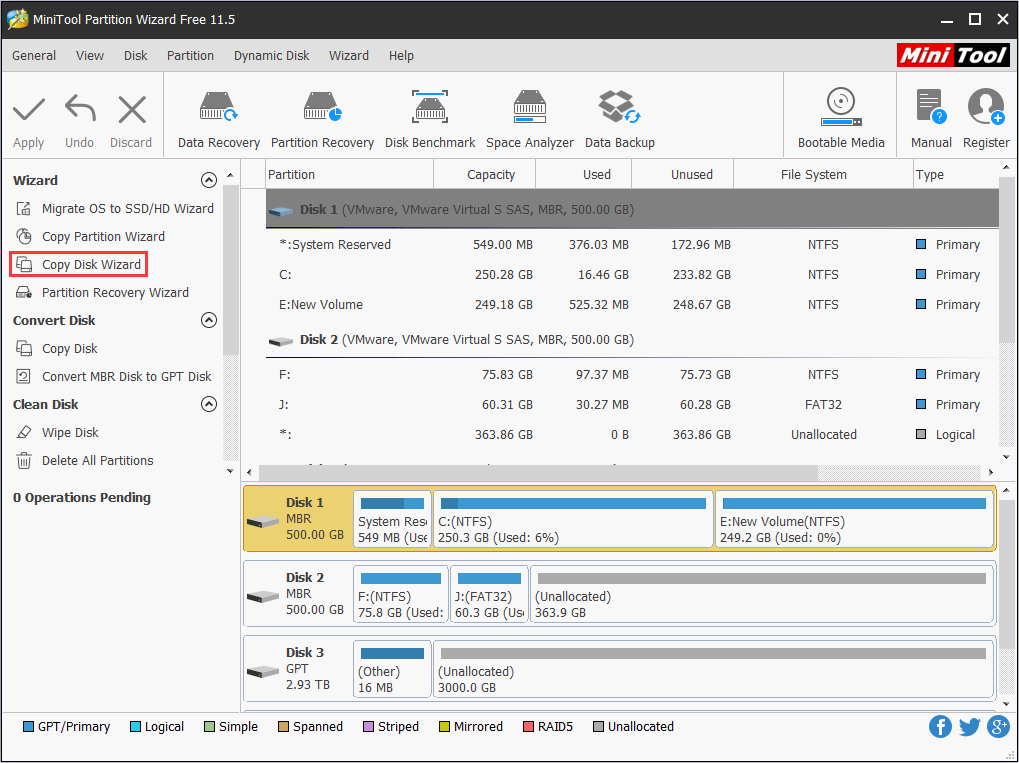Screen dimensions: 1019x763
Task: Collapse the Wizard section
Action: tap(209, 180)
